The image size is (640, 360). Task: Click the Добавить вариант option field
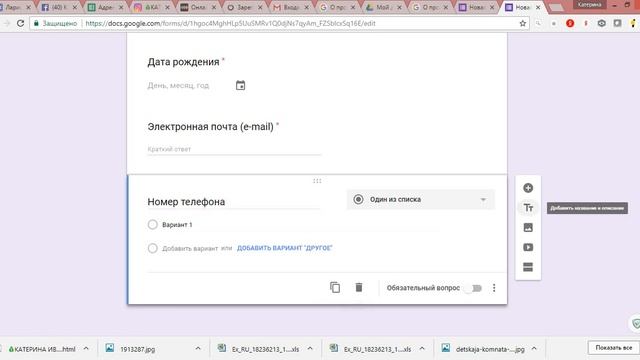(x=190, y=248)
